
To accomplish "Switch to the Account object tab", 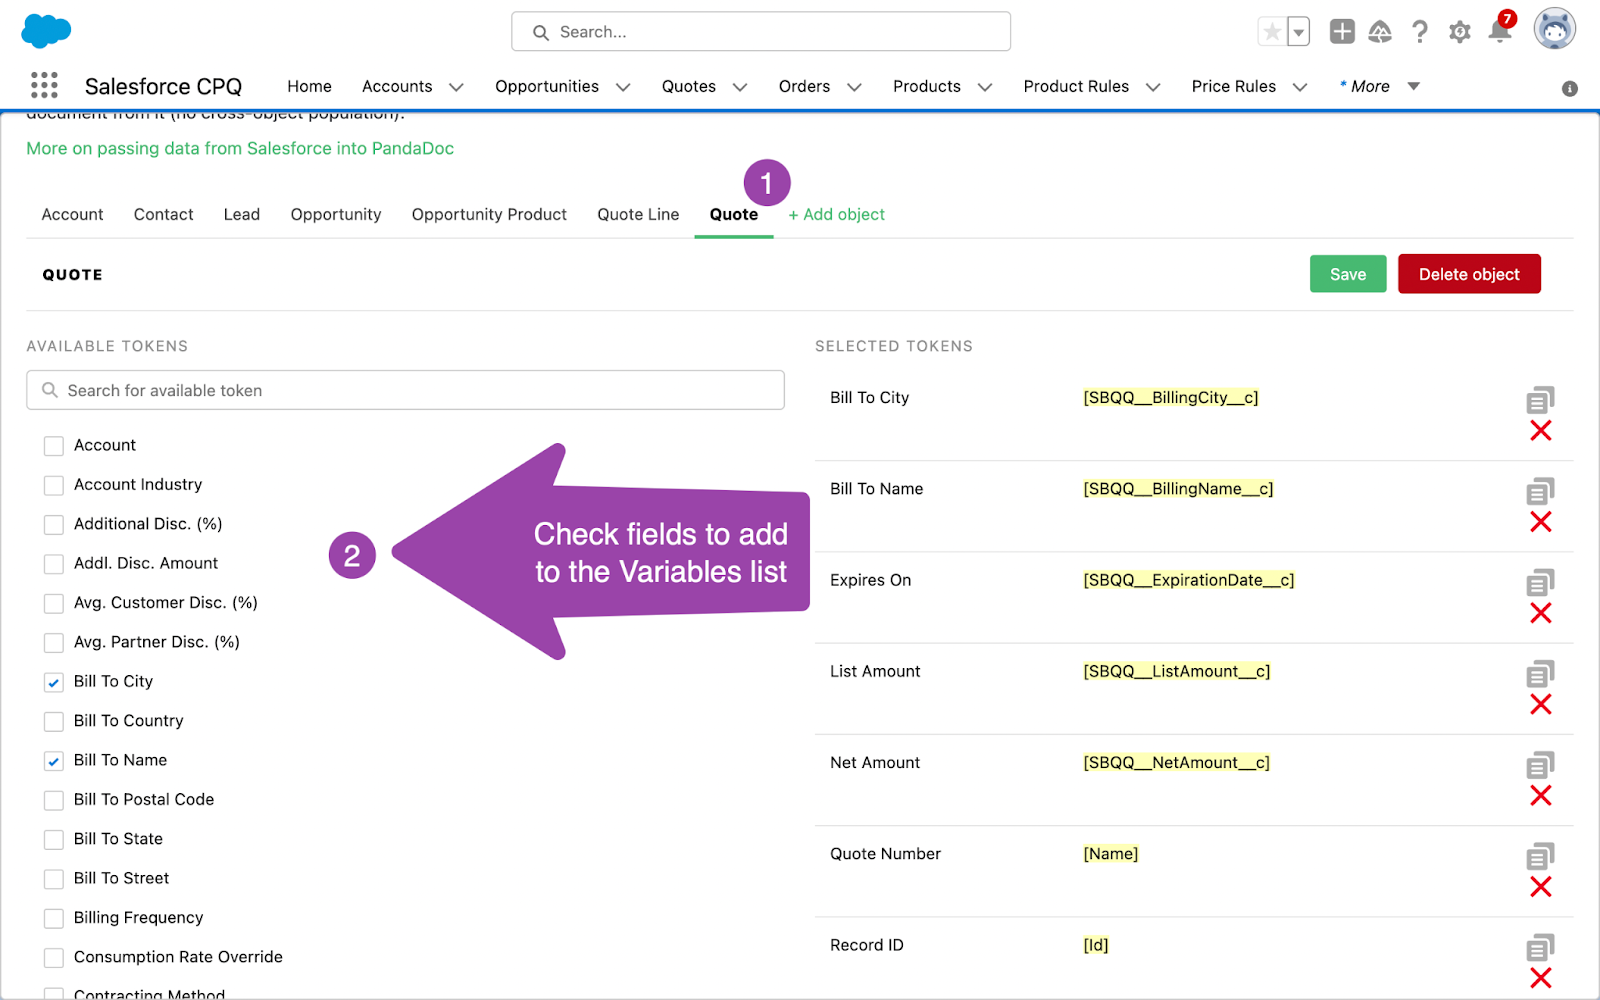I will coord(72,214).
